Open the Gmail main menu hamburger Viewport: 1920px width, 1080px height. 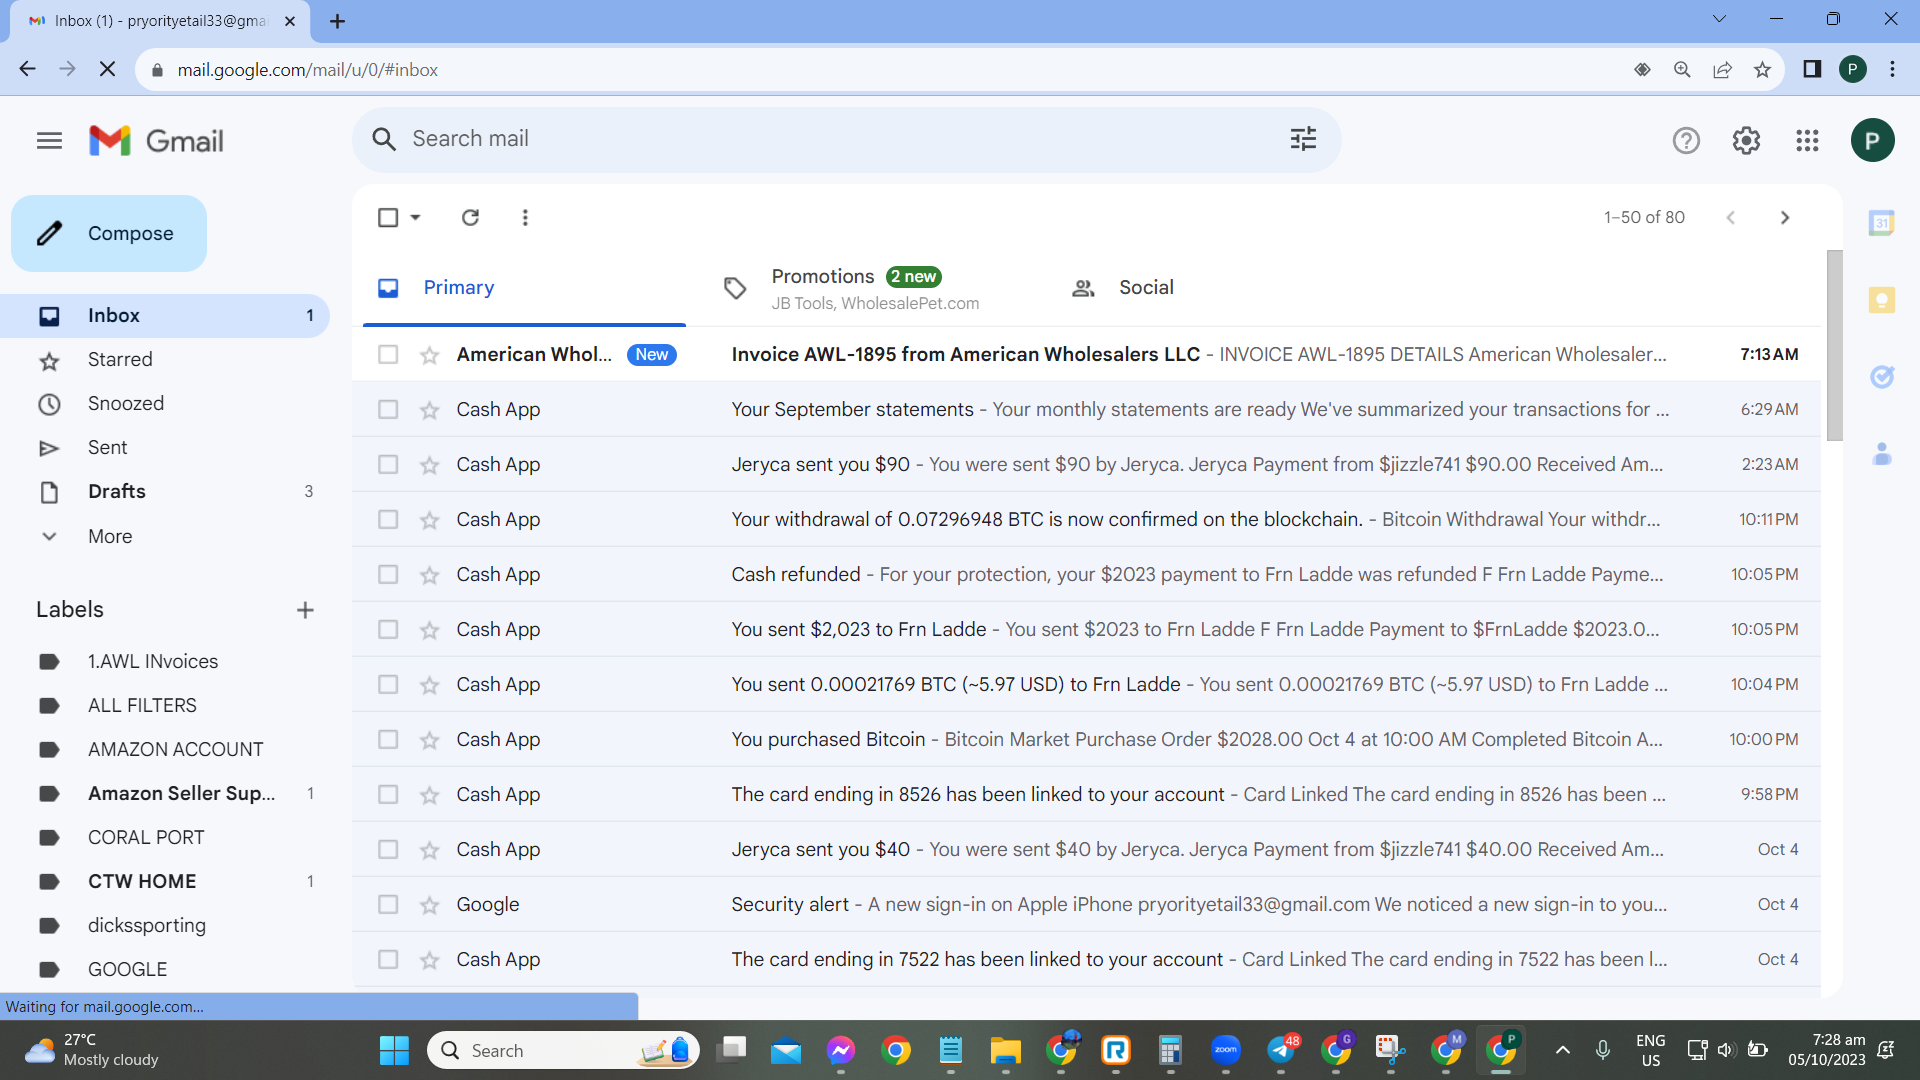point(49,141)
